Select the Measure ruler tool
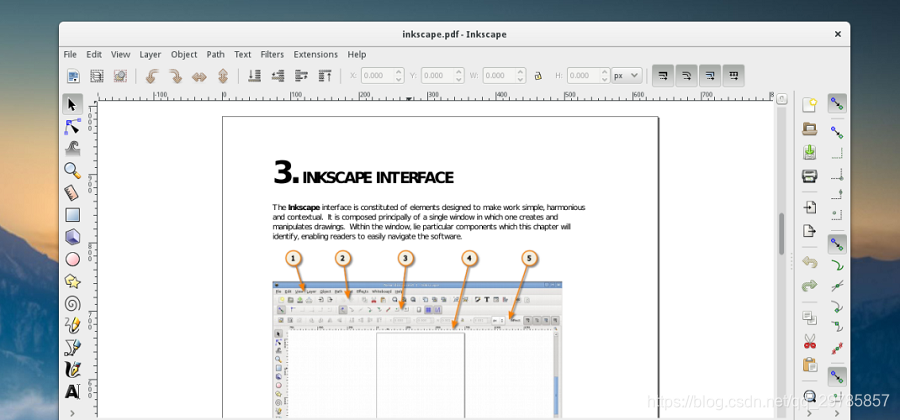 pyautogui.click(x=72, y=193)
